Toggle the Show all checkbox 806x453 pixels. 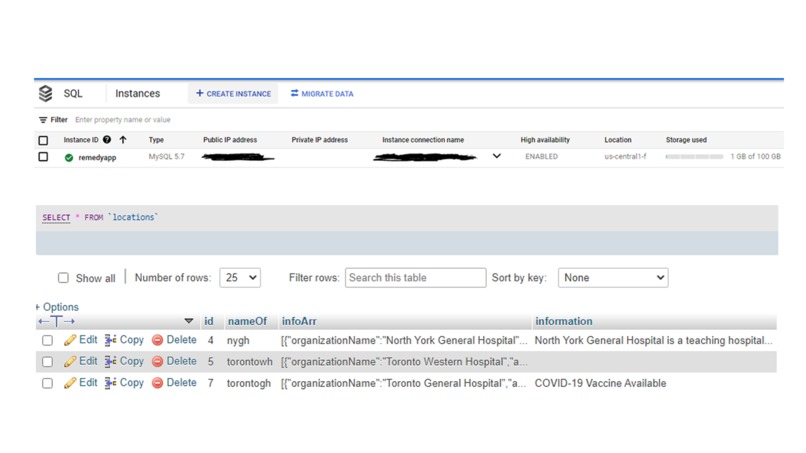pyautogui.click(x=63, y=278)
